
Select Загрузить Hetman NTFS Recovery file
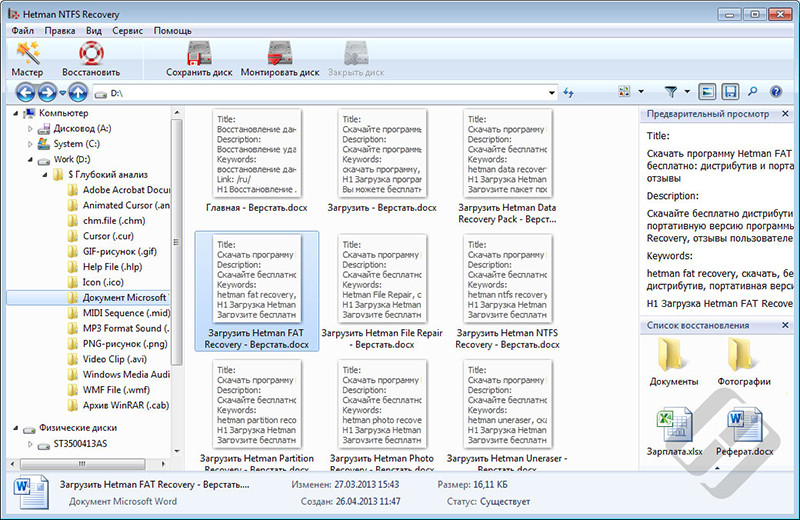tap(507, 292)
